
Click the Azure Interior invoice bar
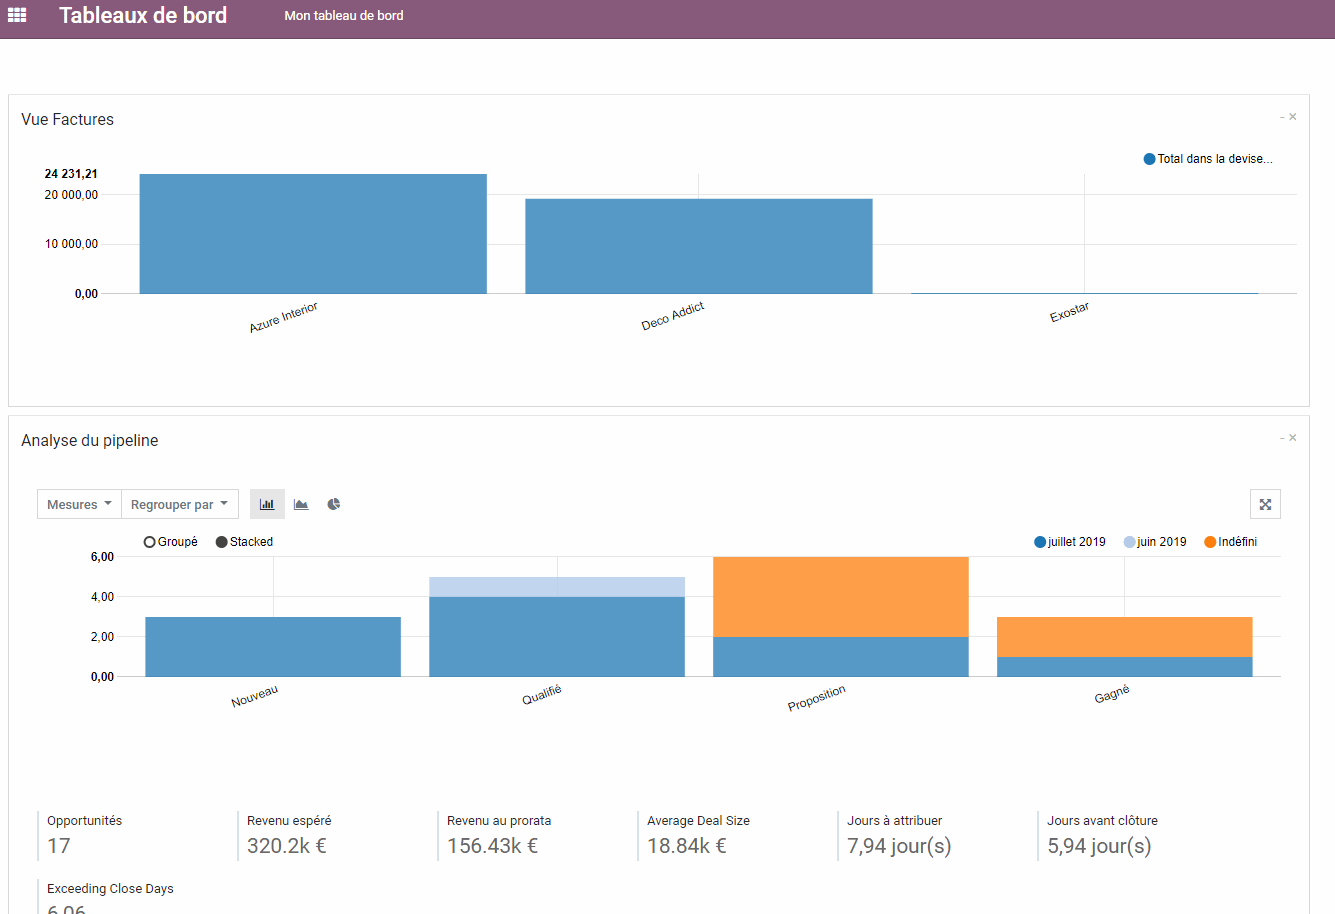313,234
